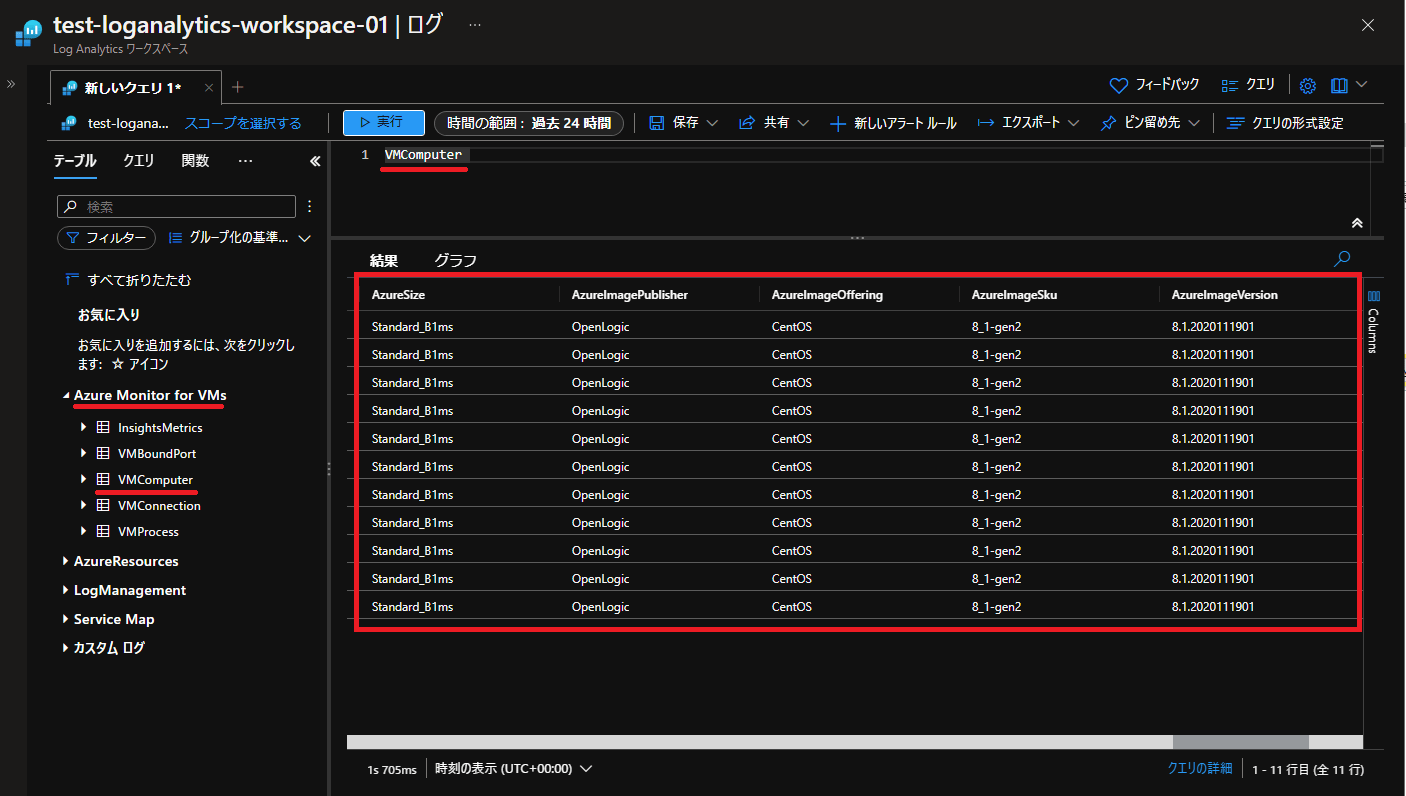Screen dimensions: 1406x796
Task: Open the docs book icon in the top right
Action: (1339, 85)
